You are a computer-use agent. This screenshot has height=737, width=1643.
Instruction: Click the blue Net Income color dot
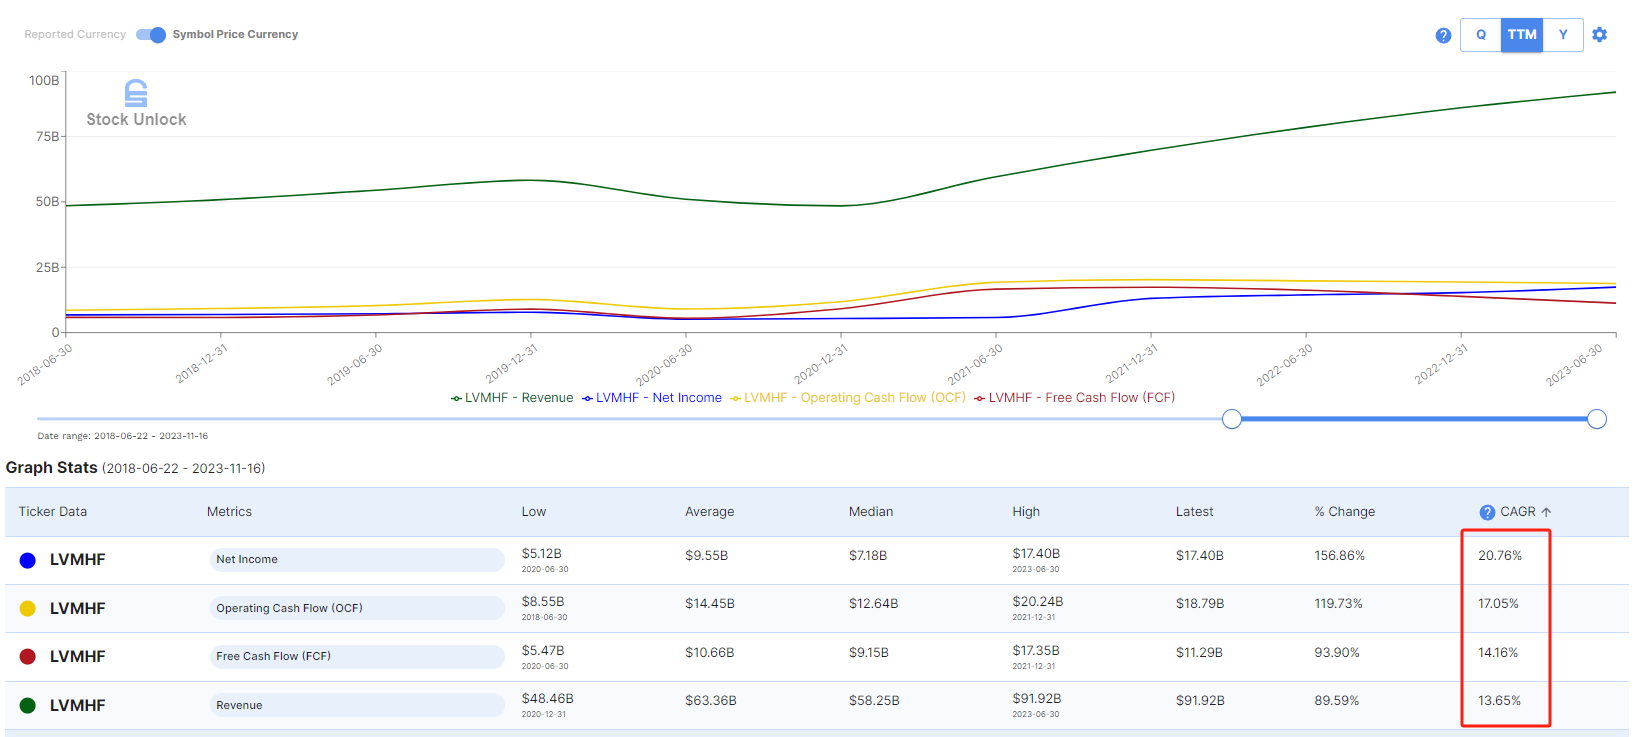28,560
